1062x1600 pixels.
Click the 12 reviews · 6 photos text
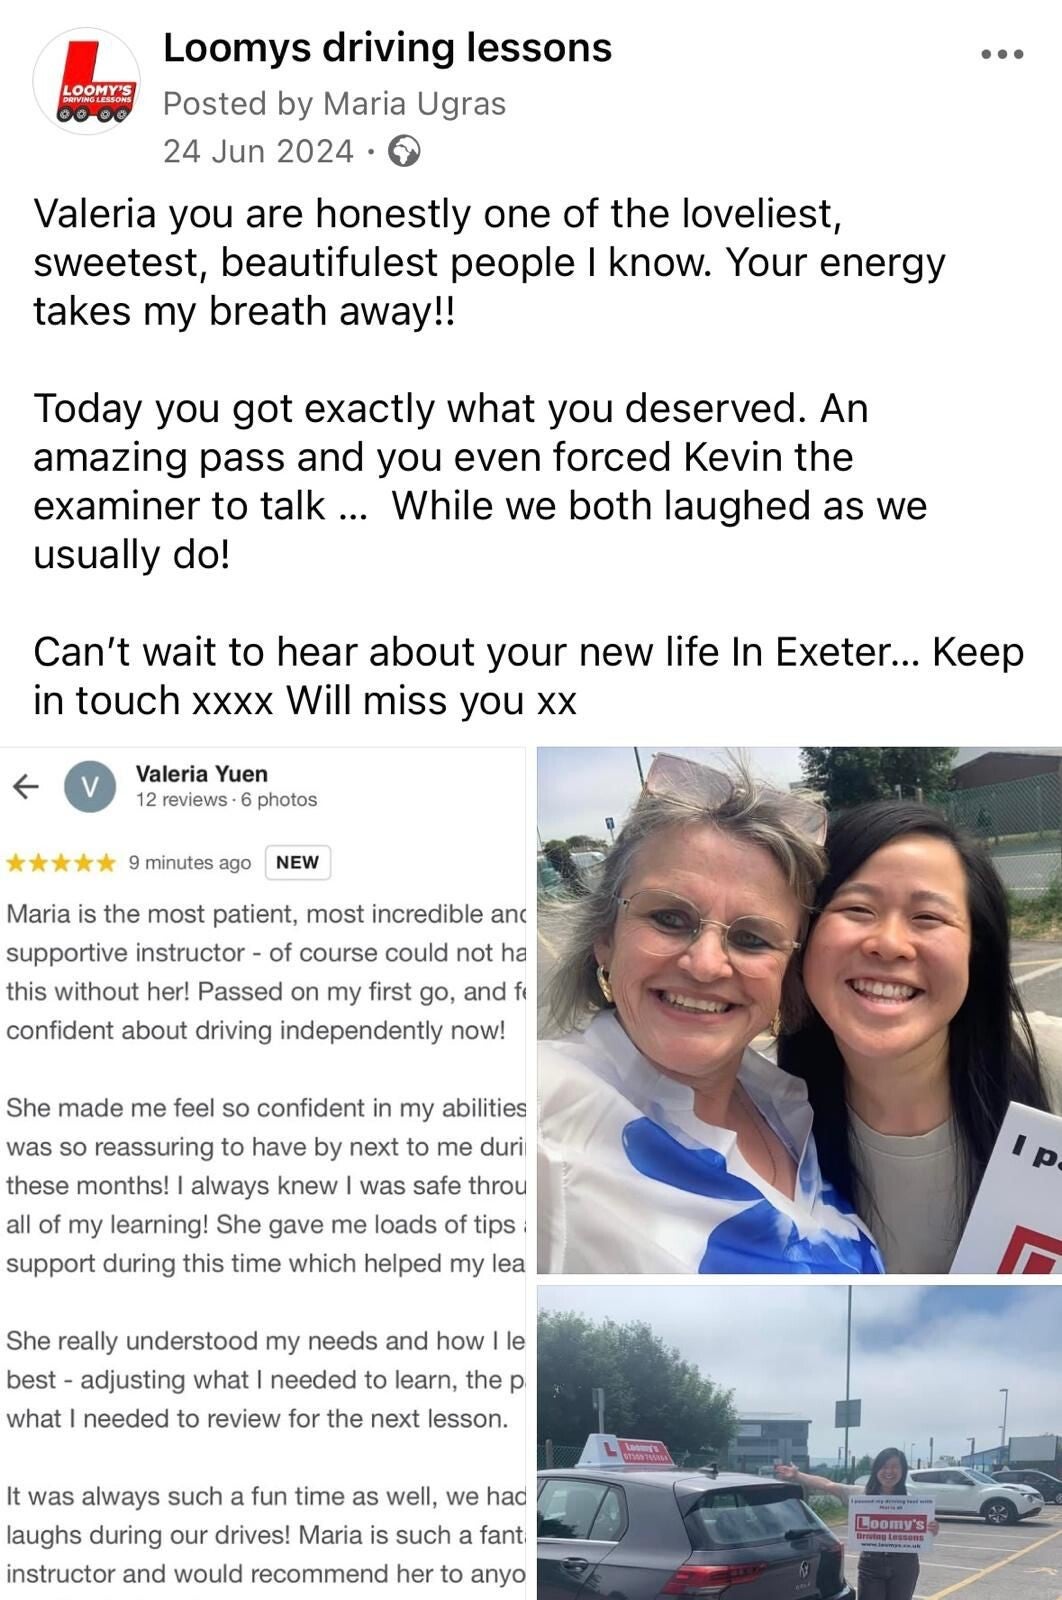tap(226, 800)
